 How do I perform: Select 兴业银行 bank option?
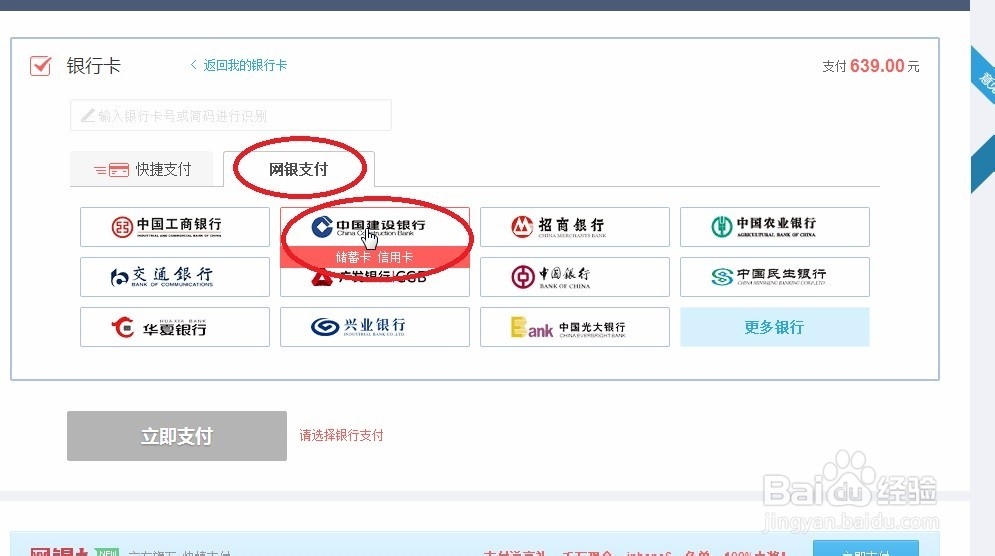[375, 327]
